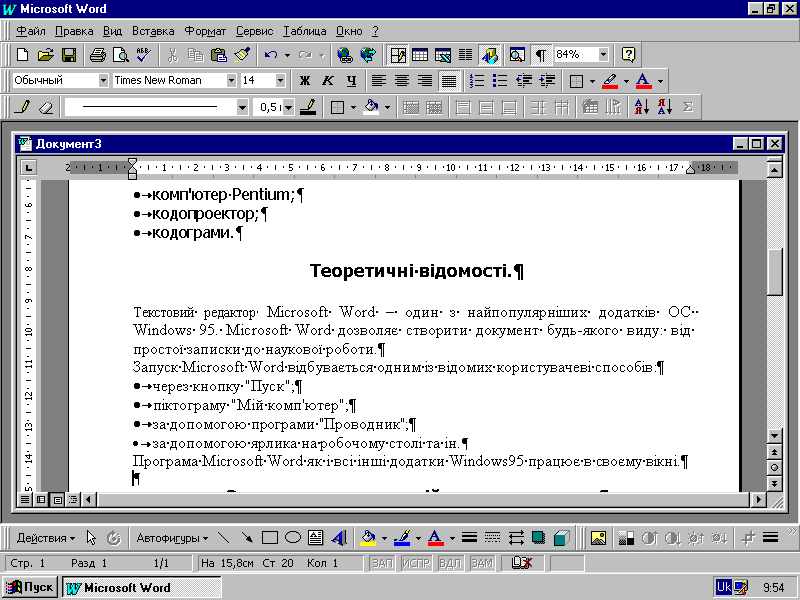
Task: Open the Таблица menu
Action: click(305, 31)
